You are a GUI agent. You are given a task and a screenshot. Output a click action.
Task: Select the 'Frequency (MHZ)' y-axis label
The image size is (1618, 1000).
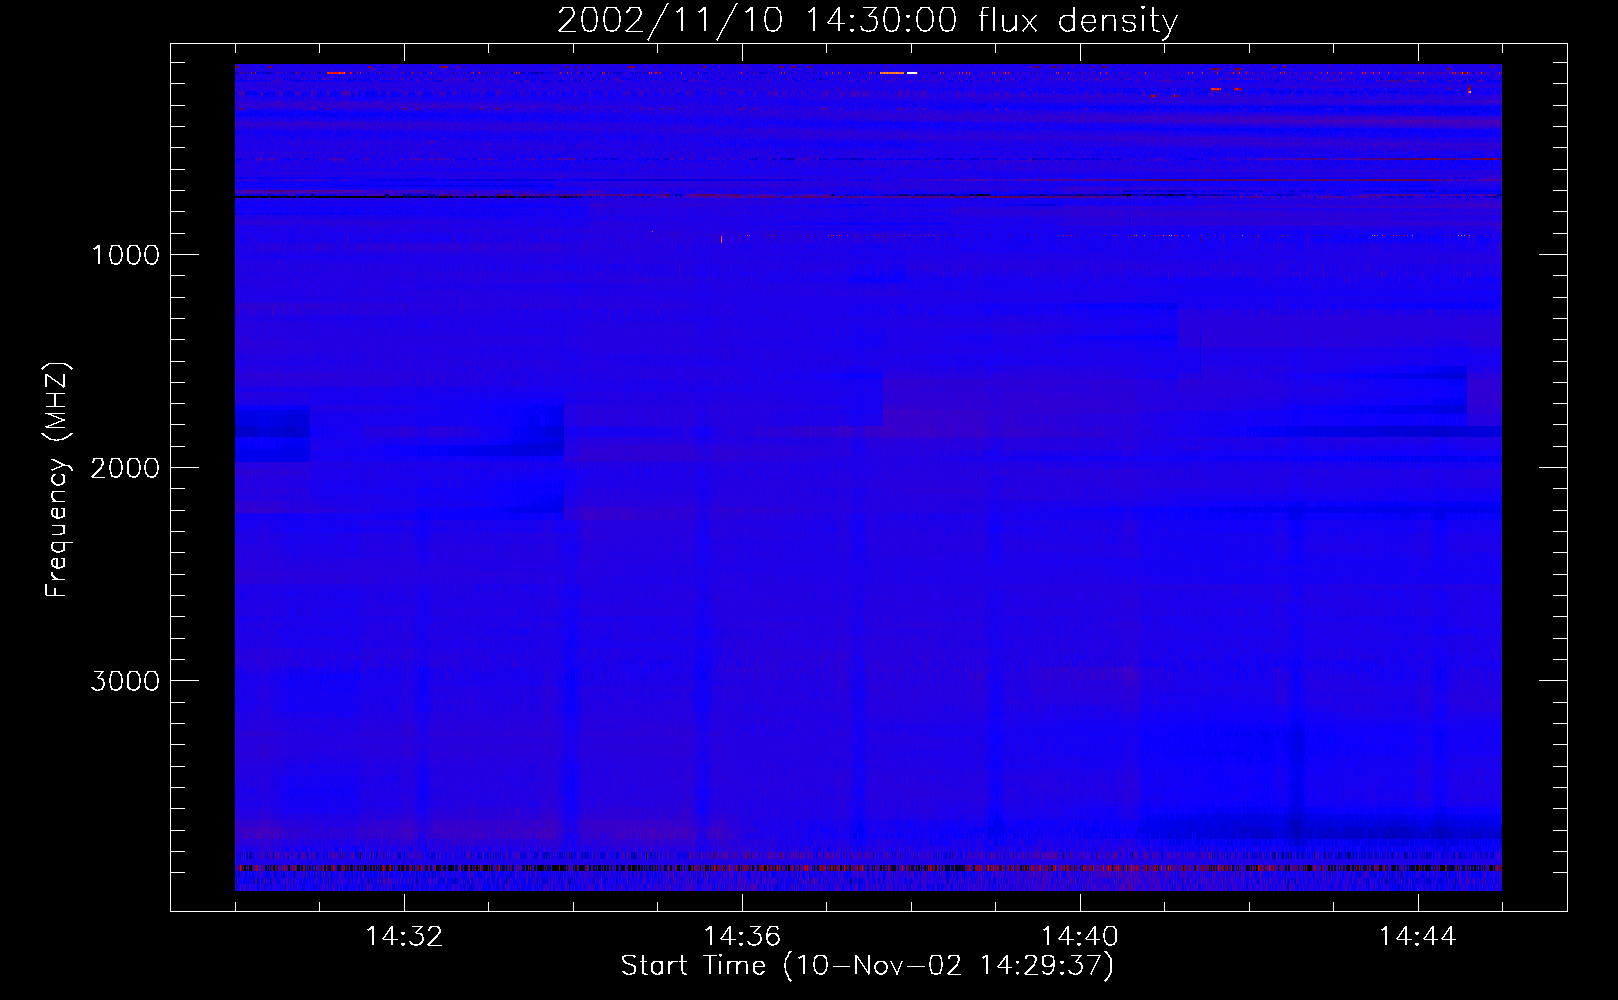[58, 480]
